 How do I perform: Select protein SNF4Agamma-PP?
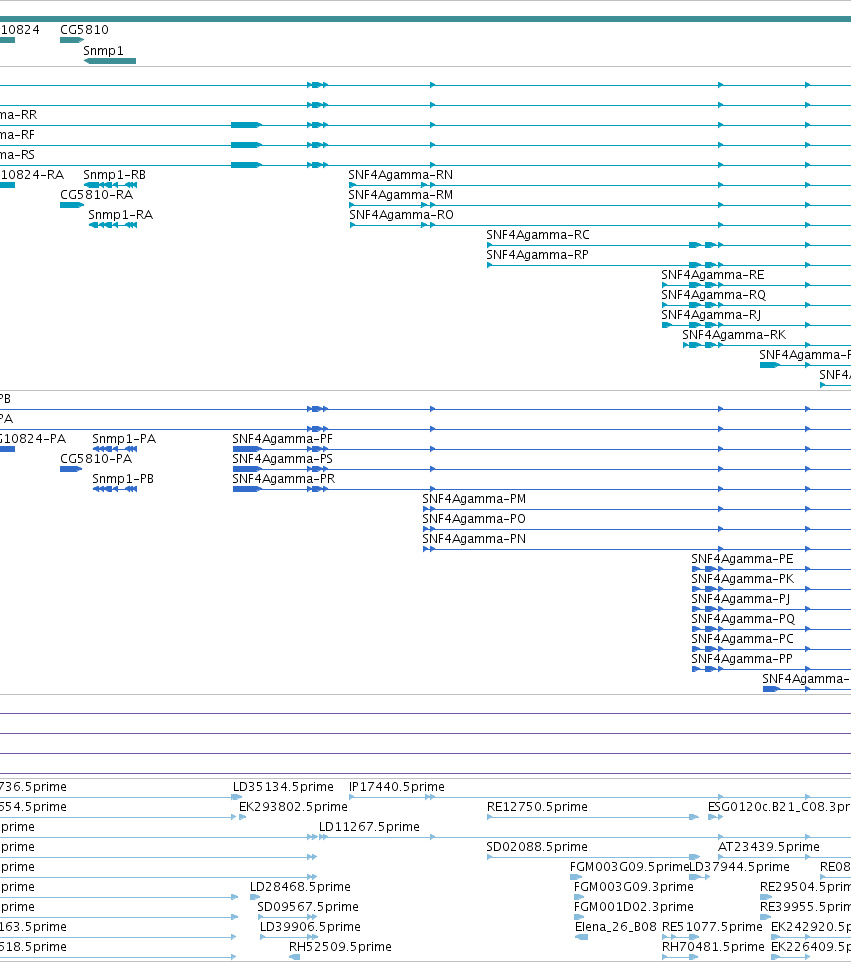pos(742,658)
